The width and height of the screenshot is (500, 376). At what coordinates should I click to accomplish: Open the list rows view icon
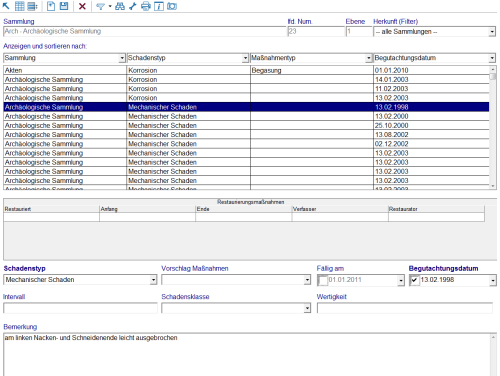tap(32, 6)
